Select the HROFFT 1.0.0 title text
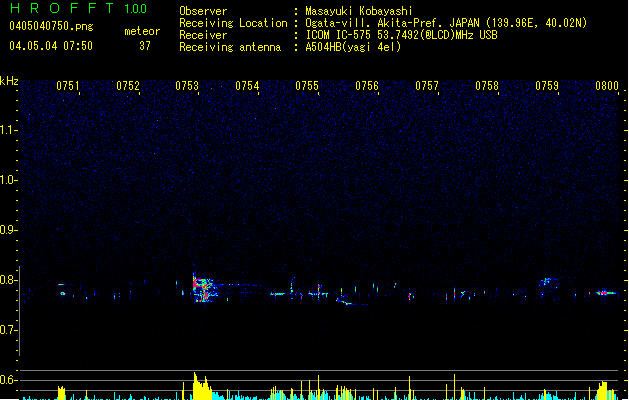Viewport: 629px width, 400px height. 78,8
